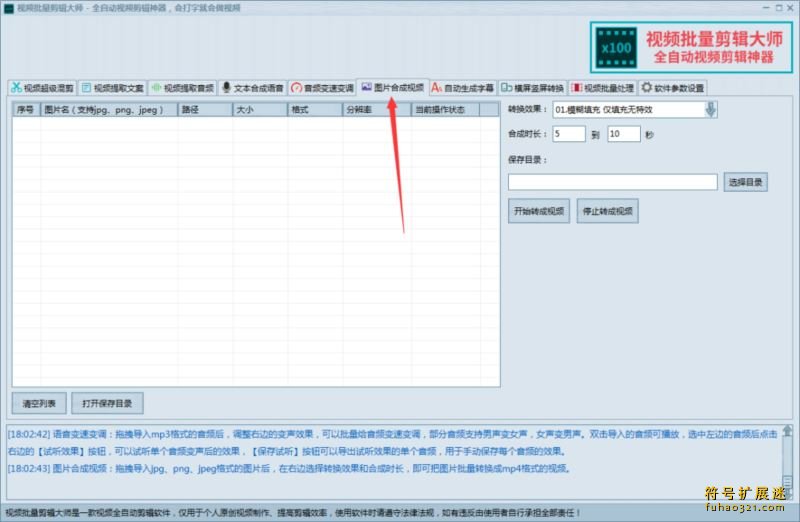Open the 视频超级混剪 tab
800x522 pixels.
point(42,88)
